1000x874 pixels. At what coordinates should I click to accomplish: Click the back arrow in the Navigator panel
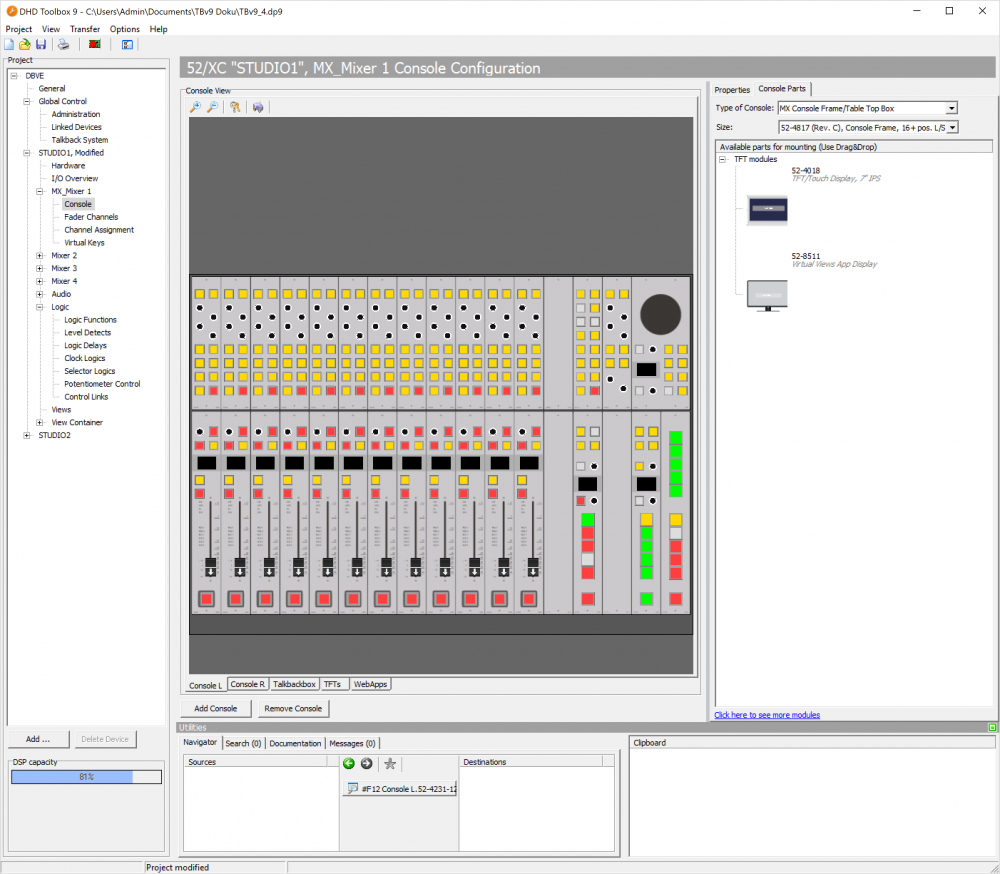click(x=349, y=763)
